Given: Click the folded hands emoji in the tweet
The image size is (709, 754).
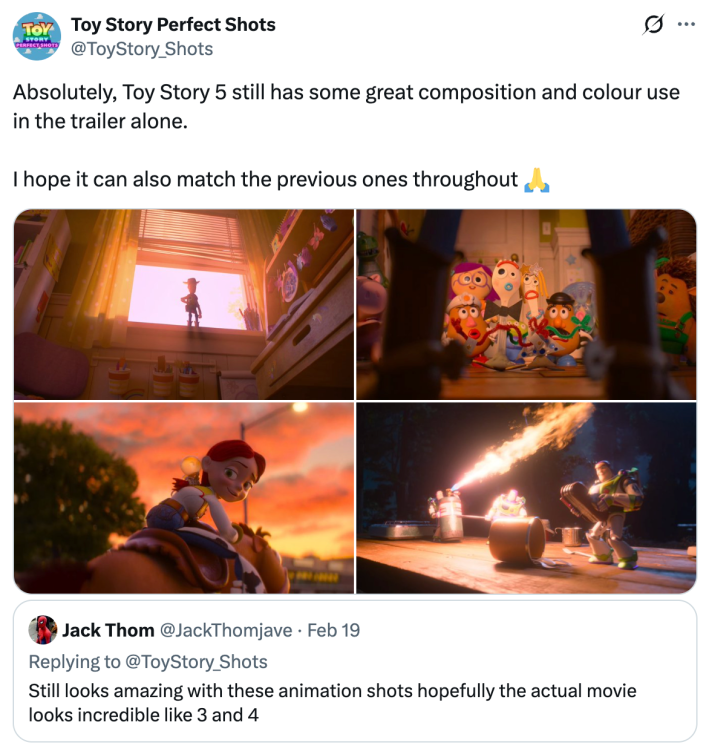Looking at the screenshot, I should pos(537,179).
